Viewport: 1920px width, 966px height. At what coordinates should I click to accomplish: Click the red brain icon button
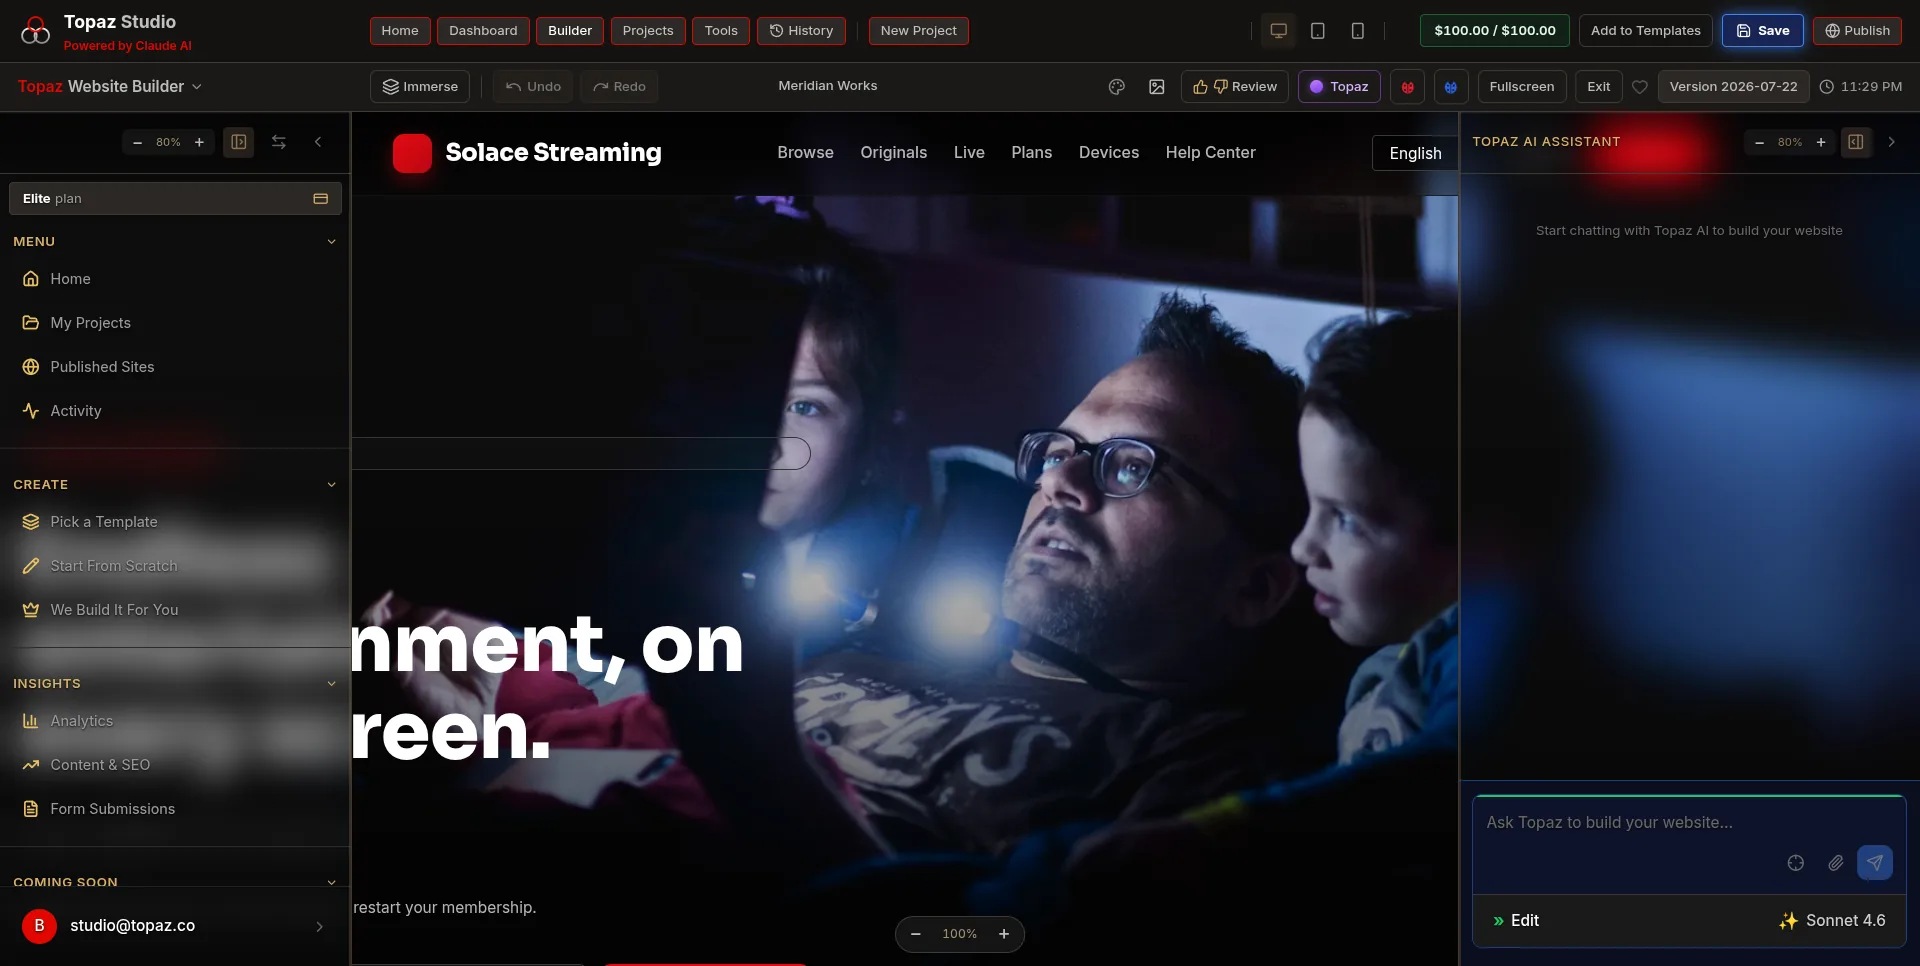1408,87
